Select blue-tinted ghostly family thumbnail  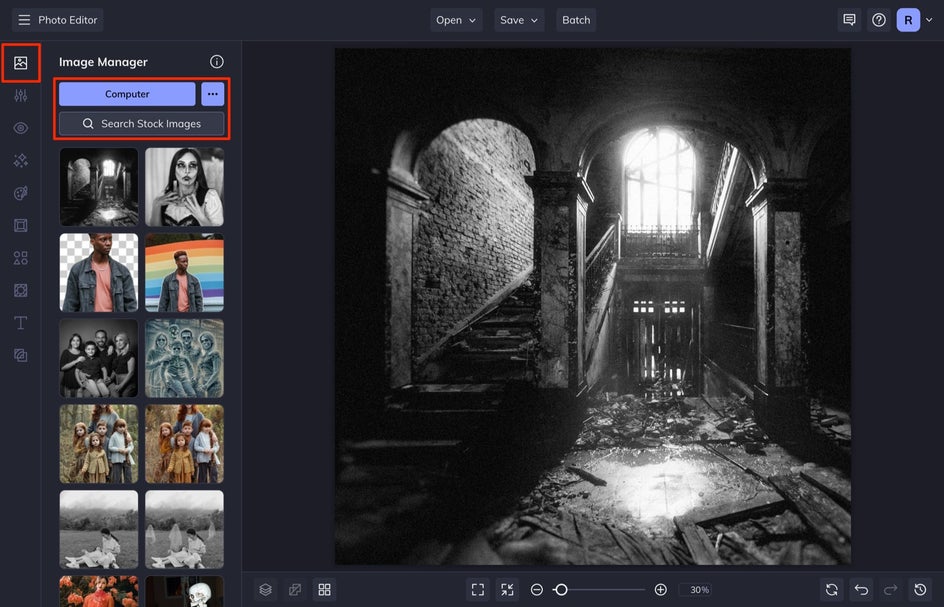point(184,358)
